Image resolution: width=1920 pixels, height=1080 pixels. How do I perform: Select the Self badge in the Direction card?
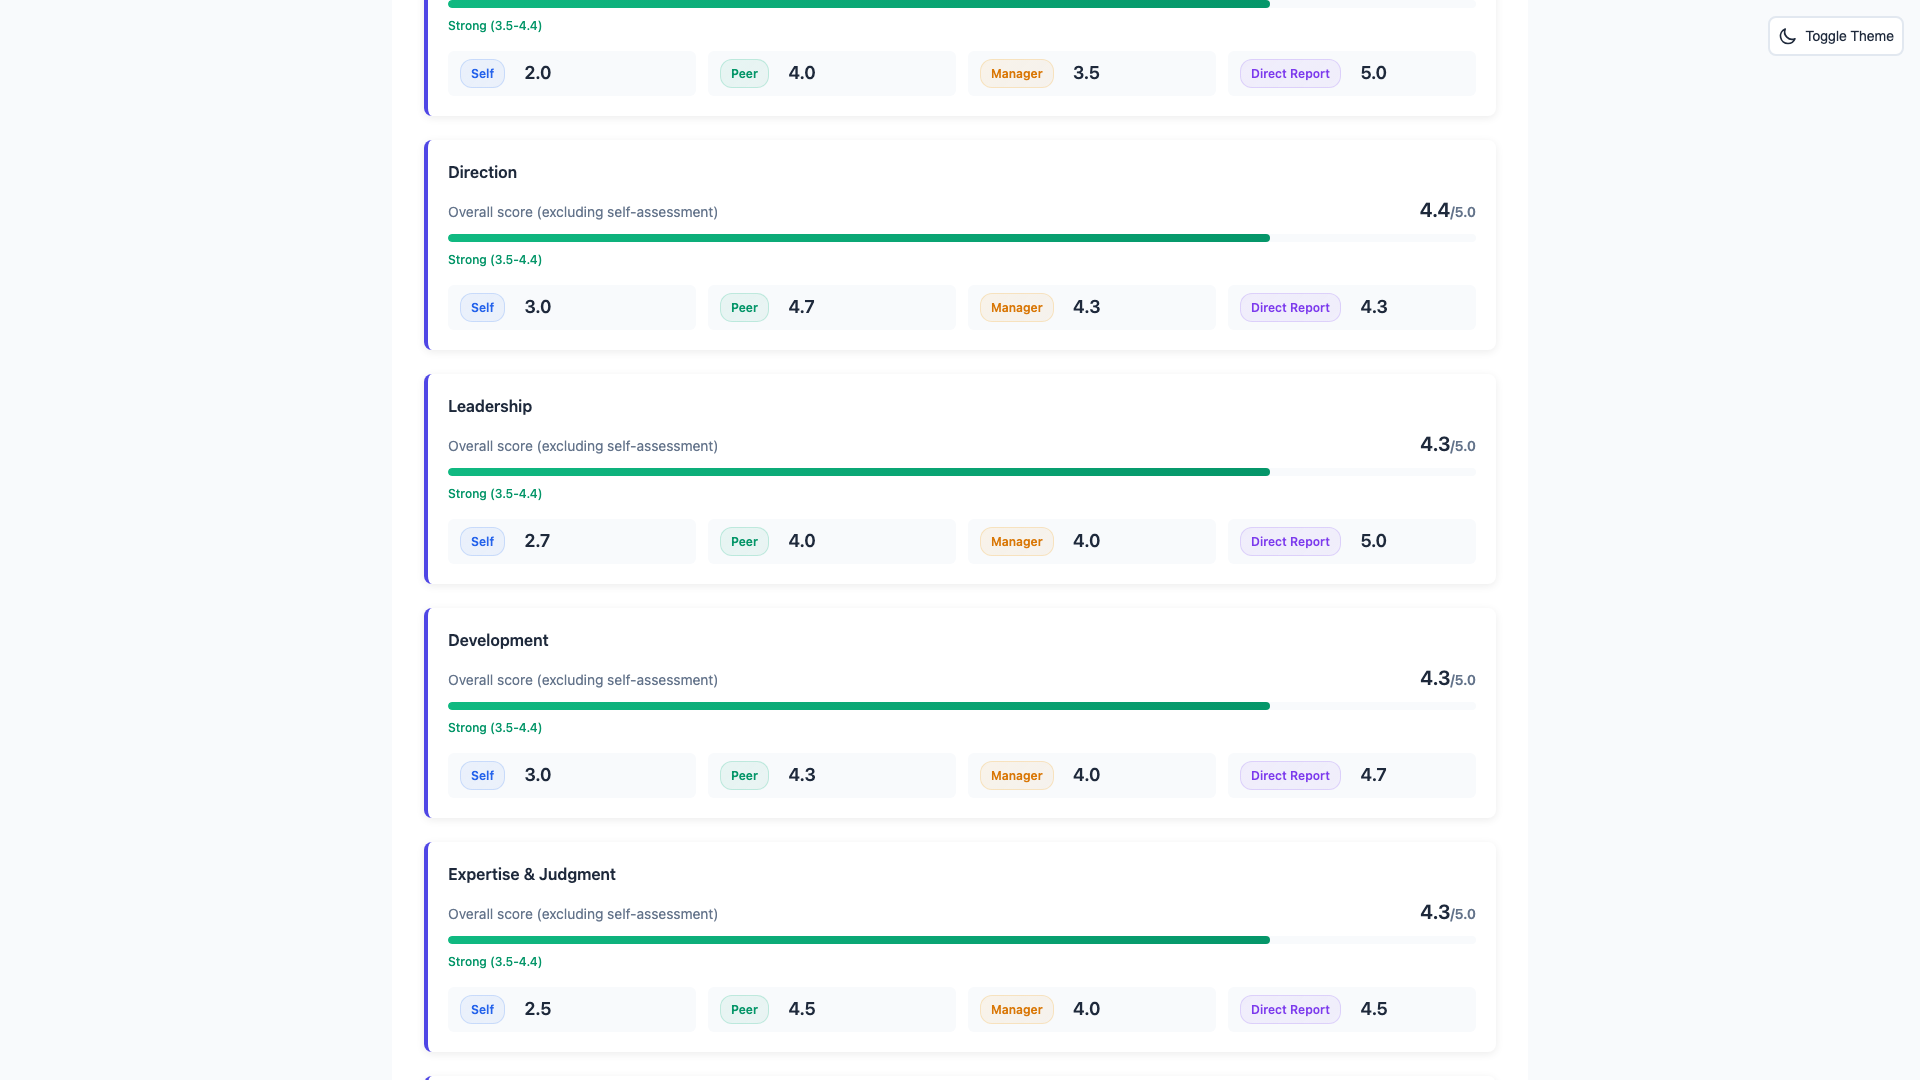[x=481, y=307]
